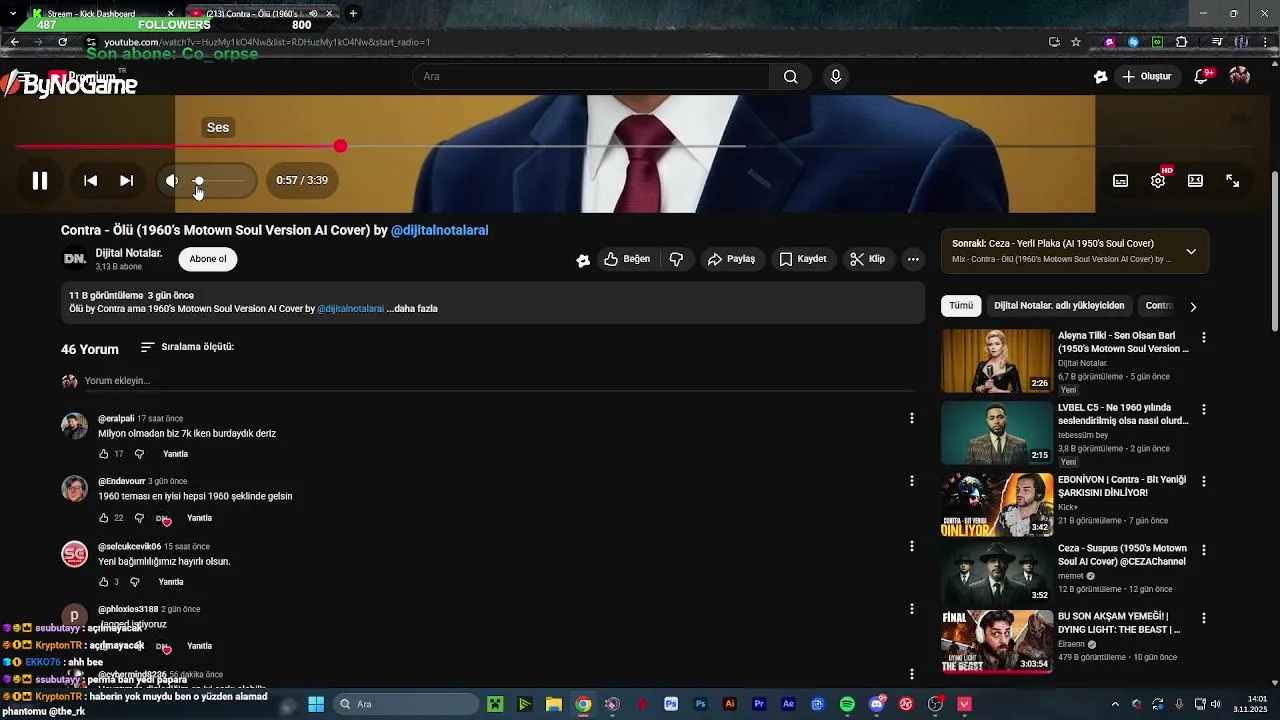
Task: Open more actions menu beside Klip
Action: [913, 259]
